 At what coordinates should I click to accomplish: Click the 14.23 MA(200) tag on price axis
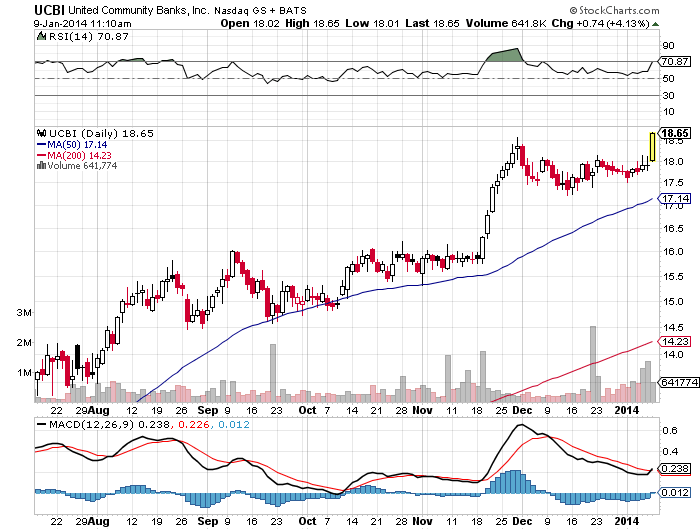pos(675,342)
